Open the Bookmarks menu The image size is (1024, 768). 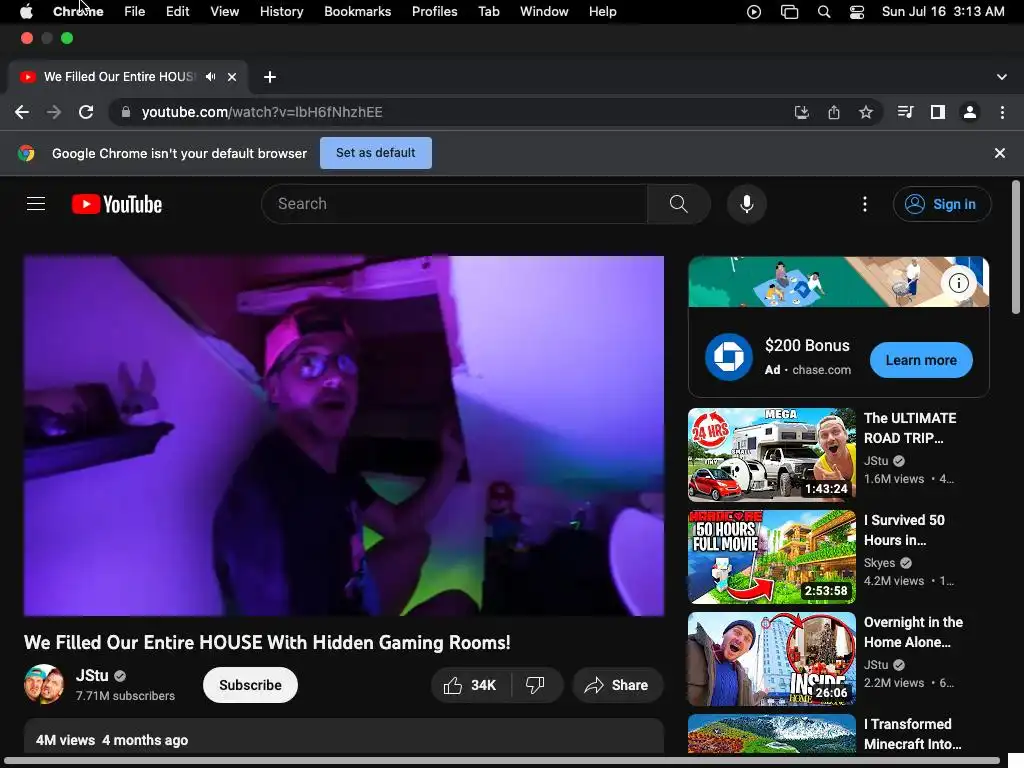(358, 11)
